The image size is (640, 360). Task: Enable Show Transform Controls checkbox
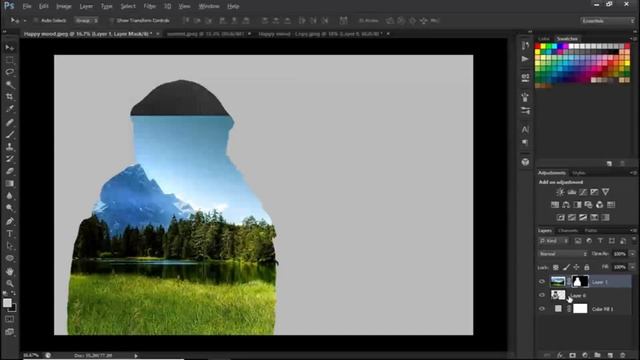point(111,20)
